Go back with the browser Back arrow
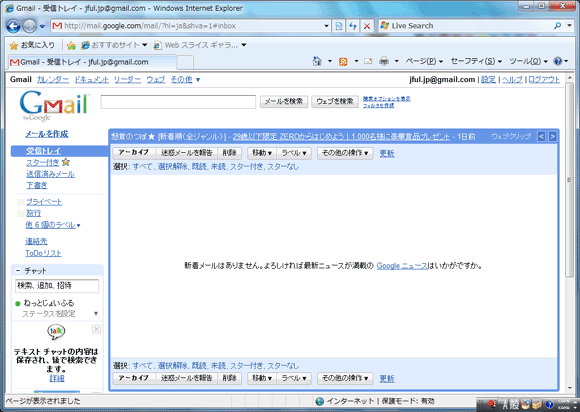The width and height of the screenshot is (580, 412). [x=13, y=26]
